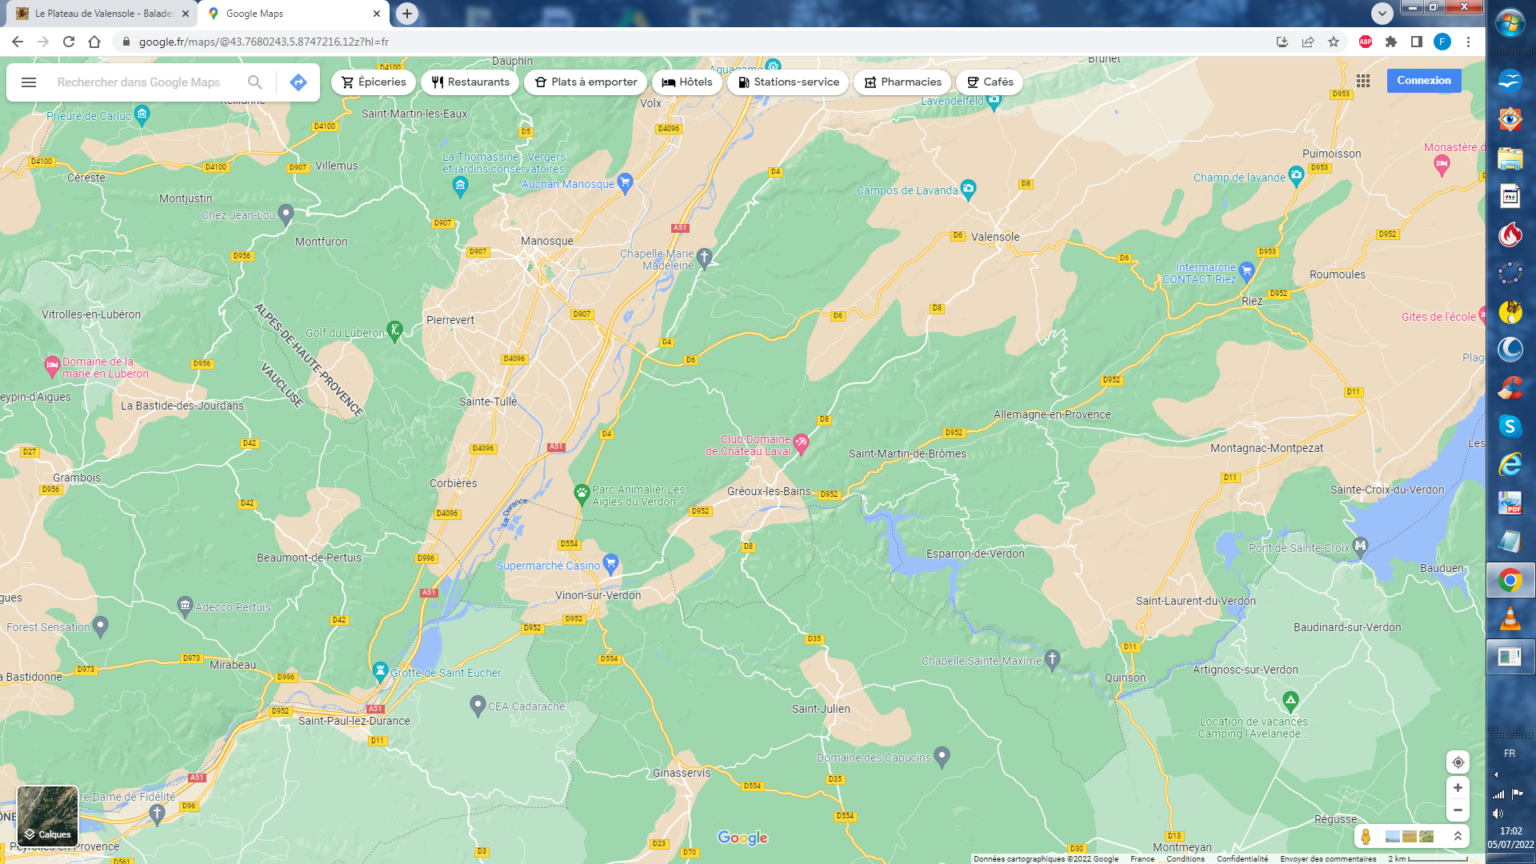Select the Campos de Lavanda photo pin
Viewport: 1536px width, 864px height.
pyautogui.click(x=968, y=188)
